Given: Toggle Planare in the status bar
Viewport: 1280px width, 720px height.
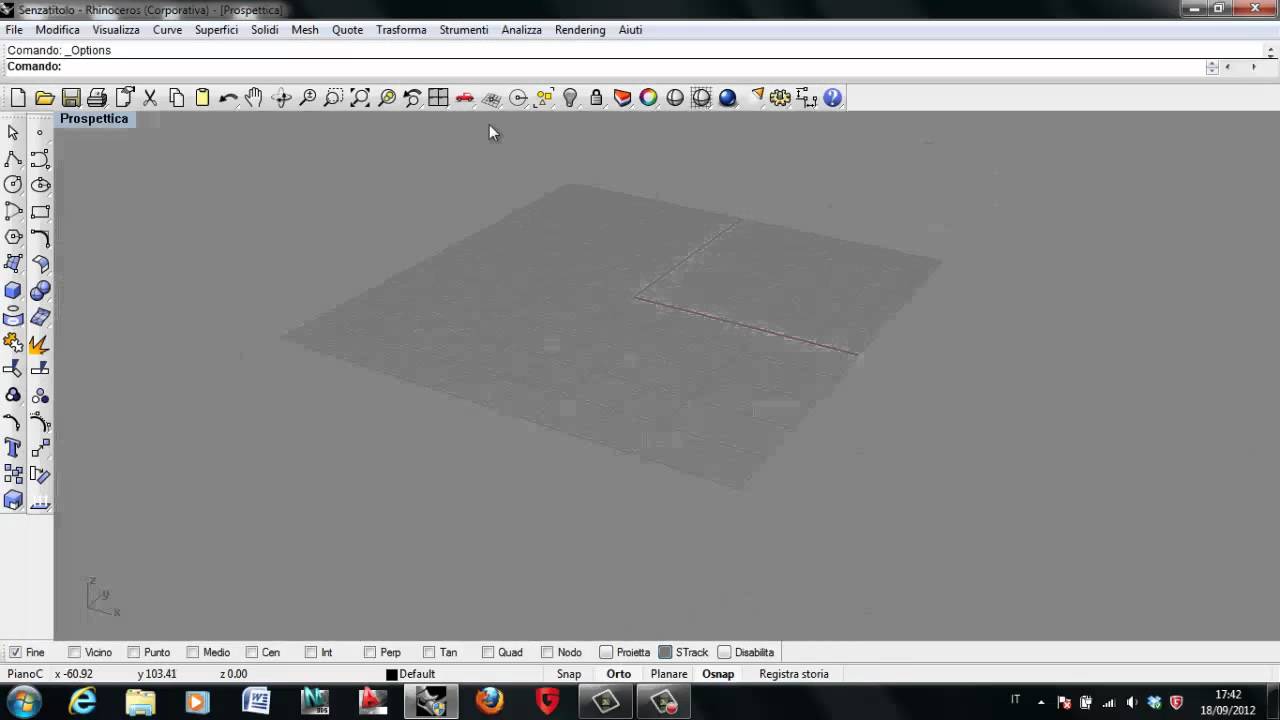Looking at the screenshot, I should pyautogui.click(x=669, y=674).
